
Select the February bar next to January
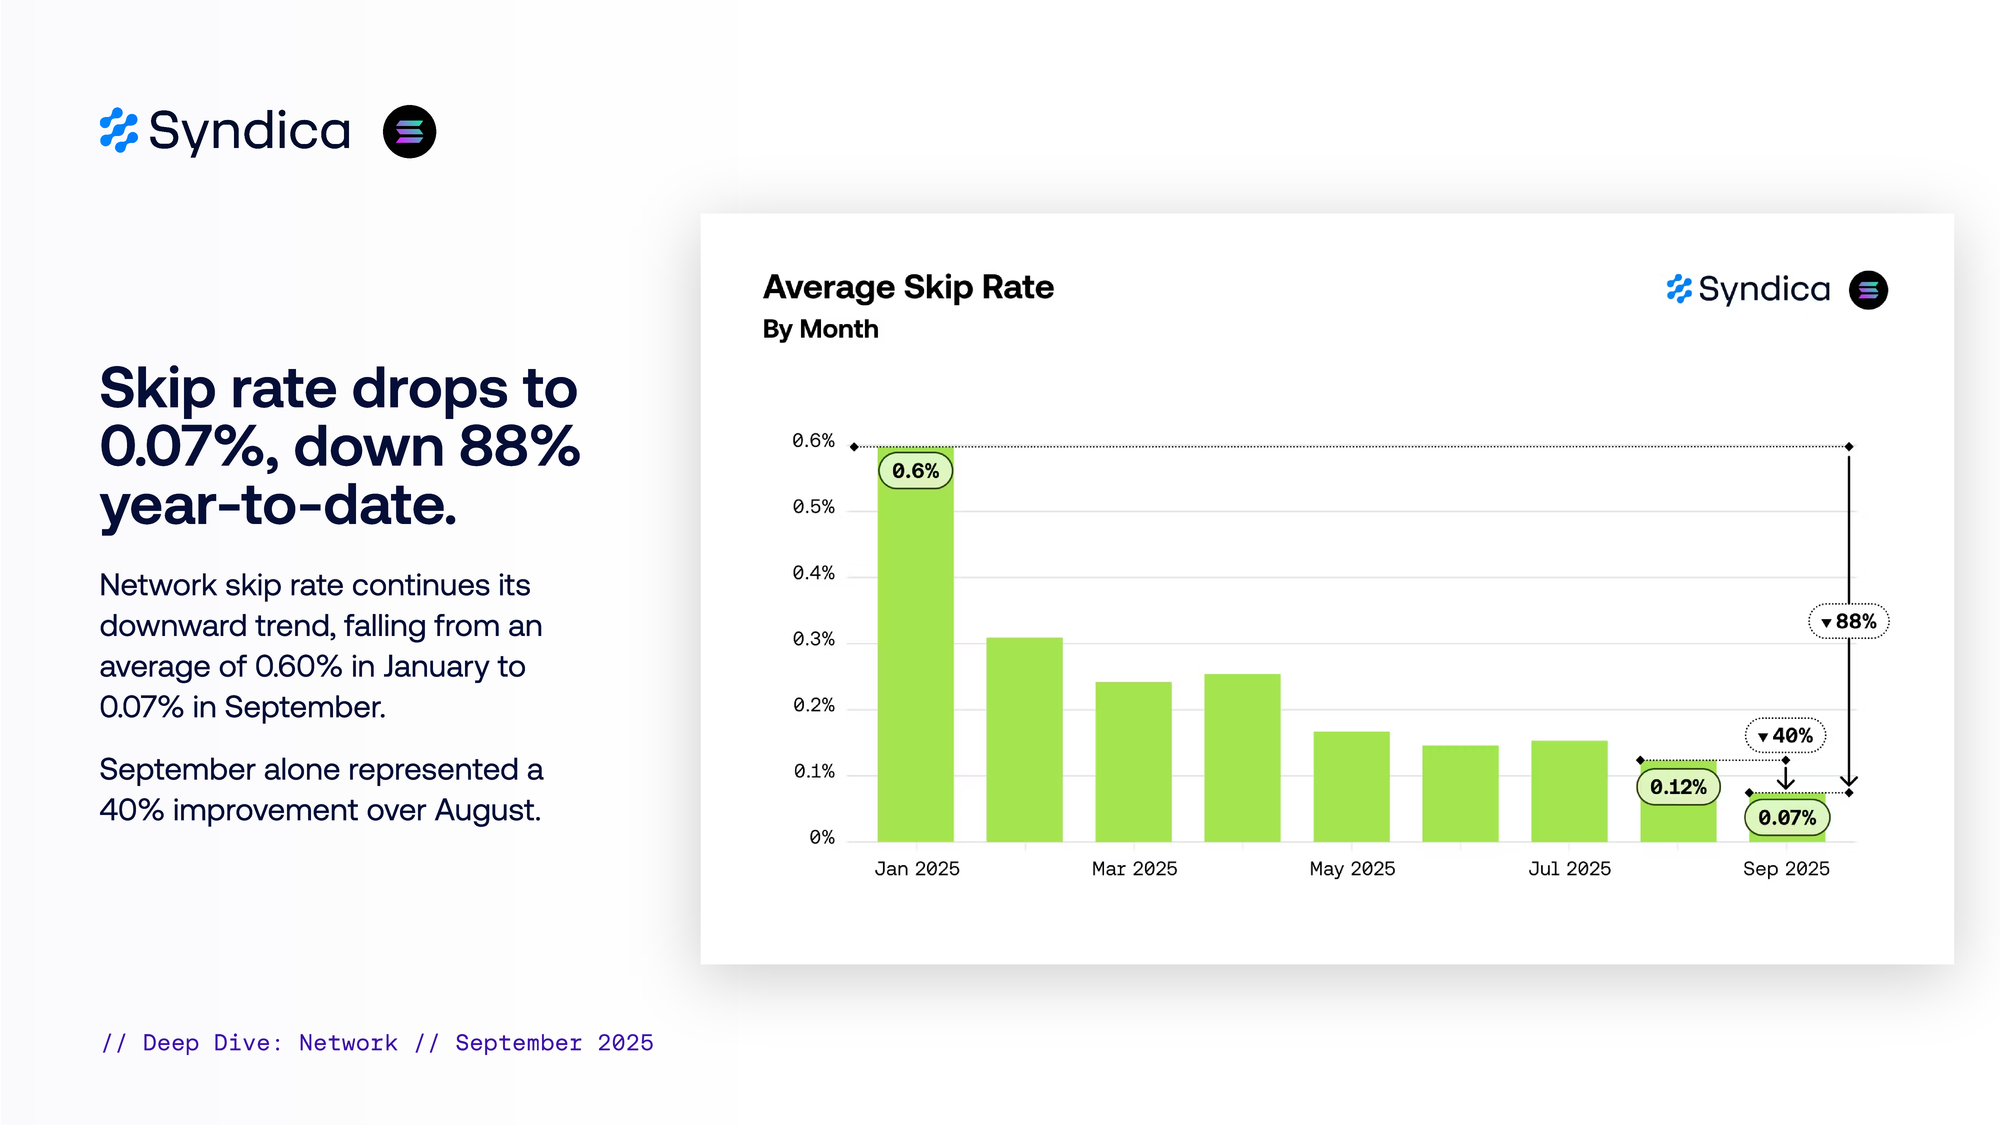[x=1024, y=739]
